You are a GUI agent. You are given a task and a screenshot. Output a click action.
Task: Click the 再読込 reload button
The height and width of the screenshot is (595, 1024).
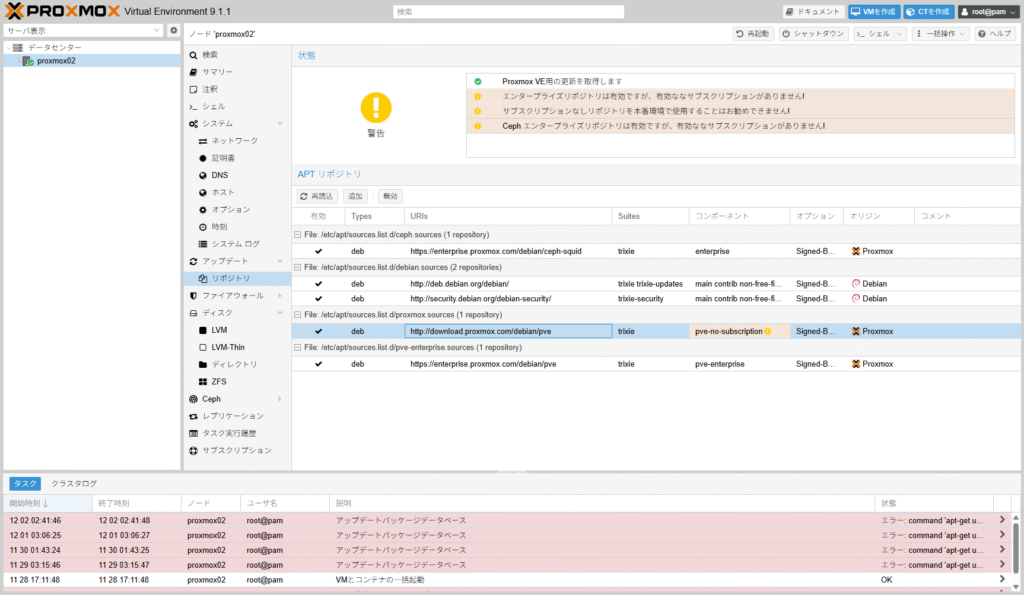click(x=317, y=197)
